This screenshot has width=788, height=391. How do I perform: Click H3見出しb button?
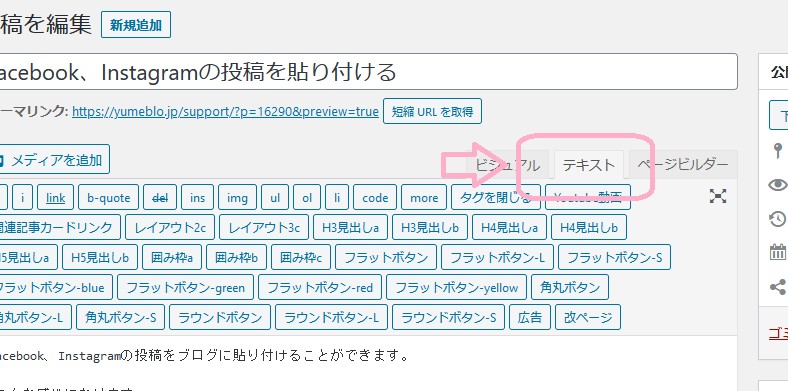click(x=430, y=228)
